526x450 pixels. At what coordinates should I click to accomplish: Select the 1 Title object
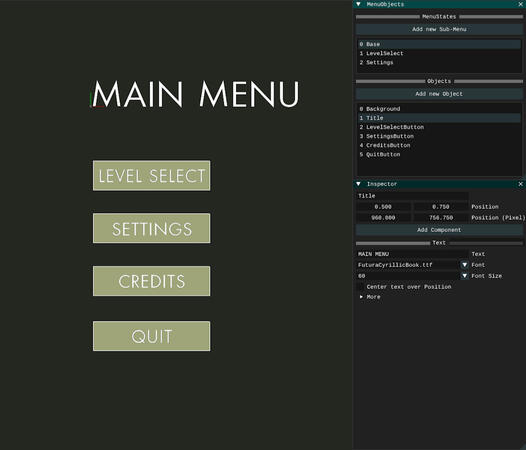pos(439,118)
